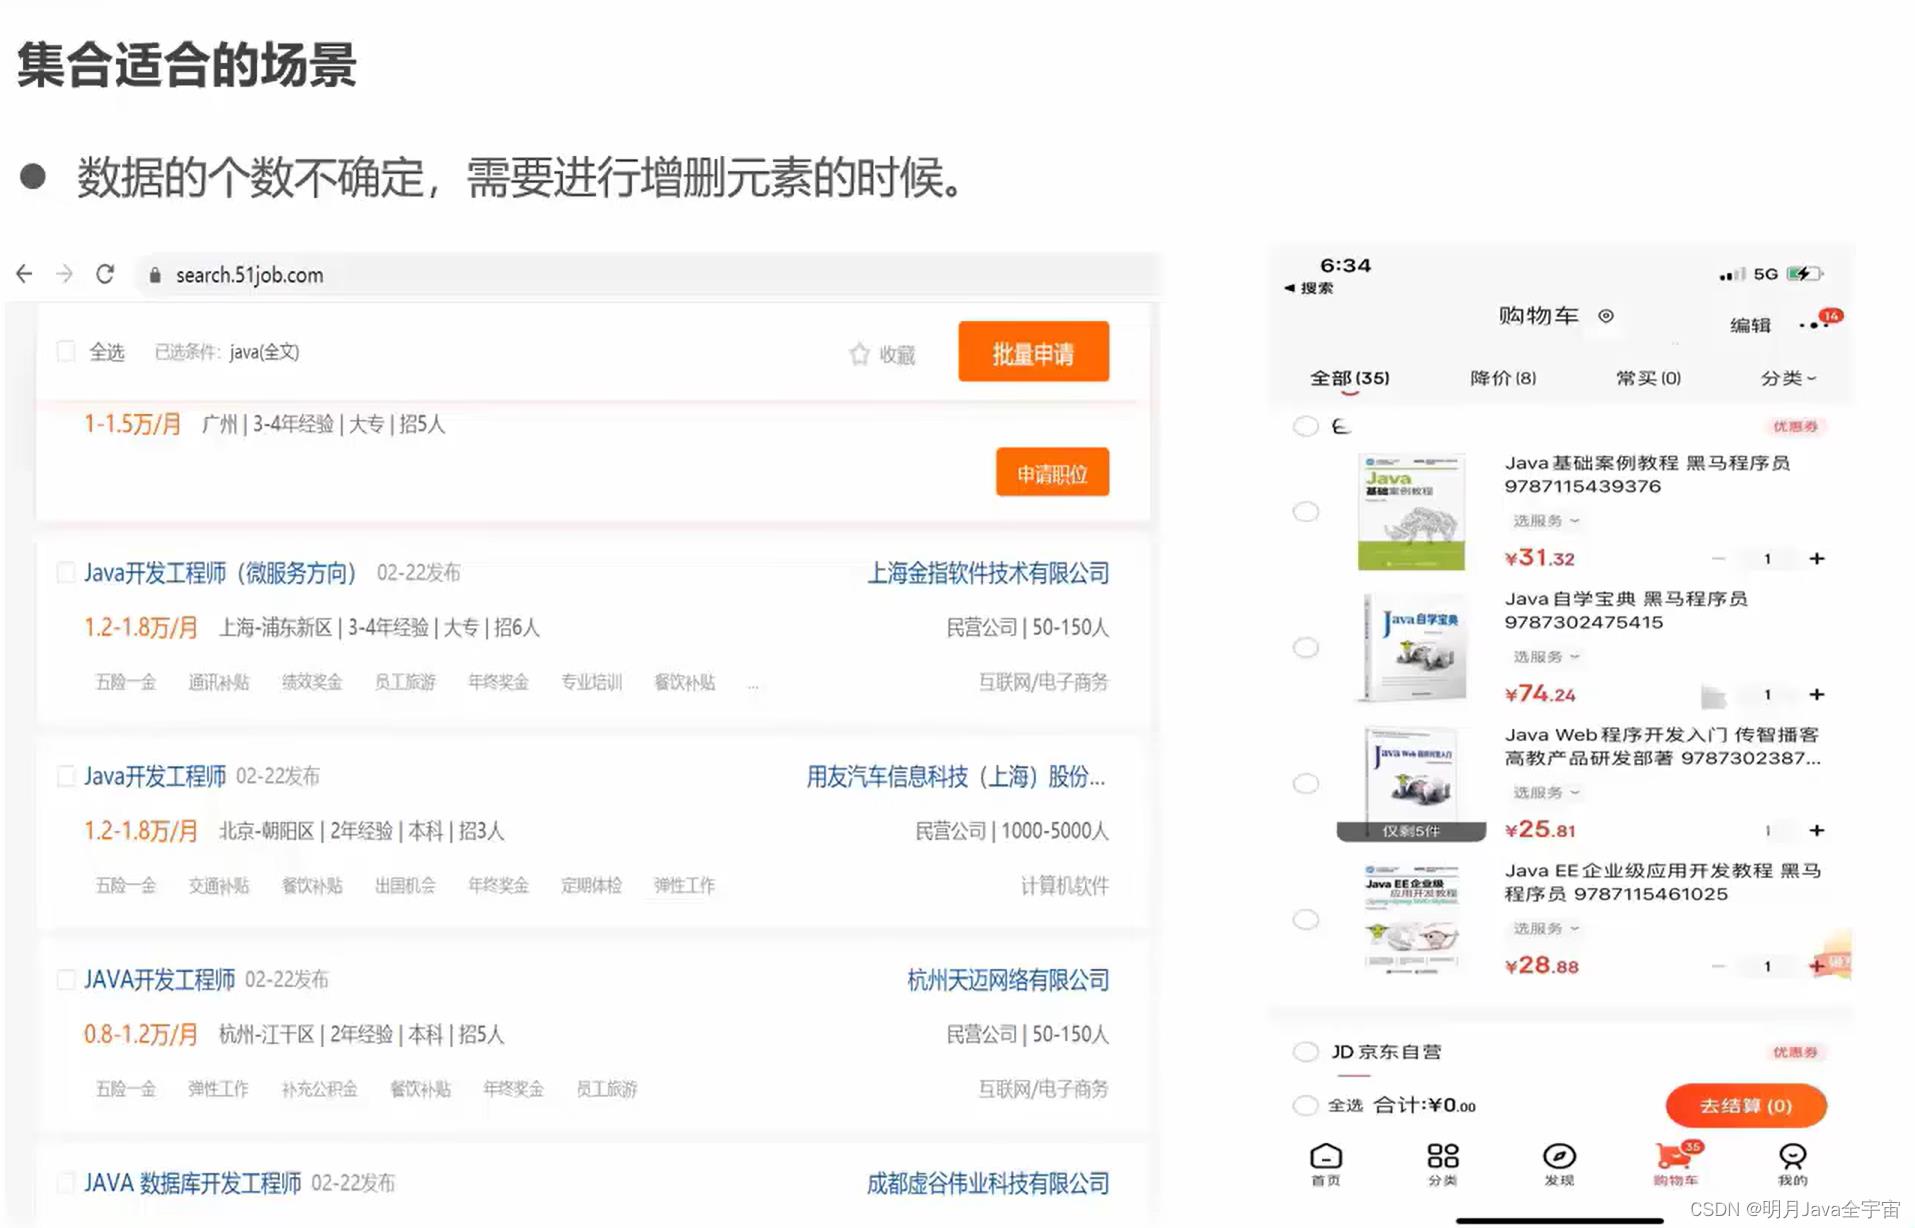Click the 0.8-1.2万/月 salary text
Screen dimensions: 1915x1228
pos(140,1035)
